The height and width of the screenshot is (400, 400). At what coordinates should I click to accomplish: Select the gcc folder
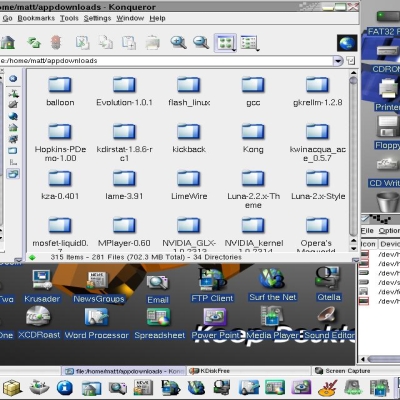253,91
